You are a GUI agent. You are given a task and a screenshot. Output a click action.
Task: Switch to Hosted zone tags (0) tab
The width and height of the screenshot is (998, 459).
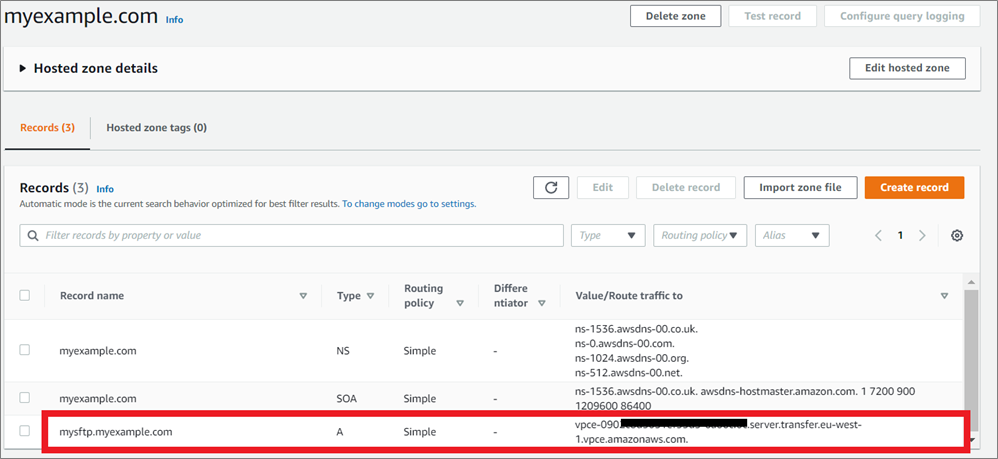157,128
